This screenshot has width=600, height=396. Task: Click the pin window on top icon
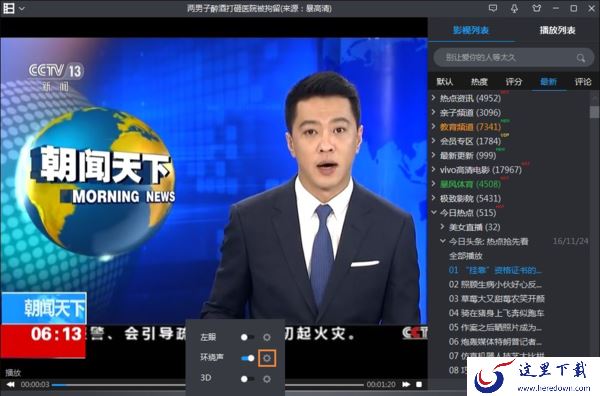pyautogui.click(x=515, y=8)
